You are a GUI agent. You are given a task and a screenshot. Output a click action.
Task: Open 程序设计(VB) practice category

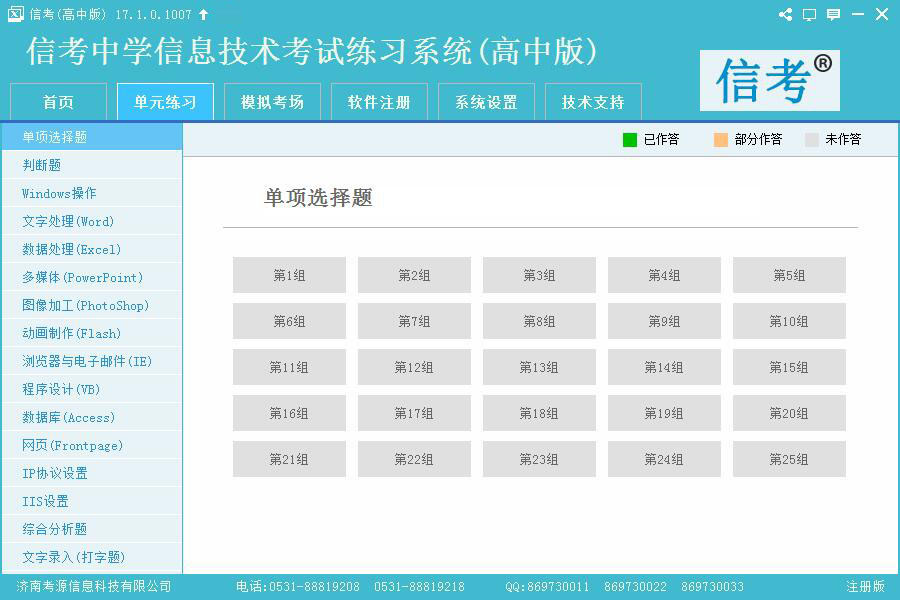(61, 389)
